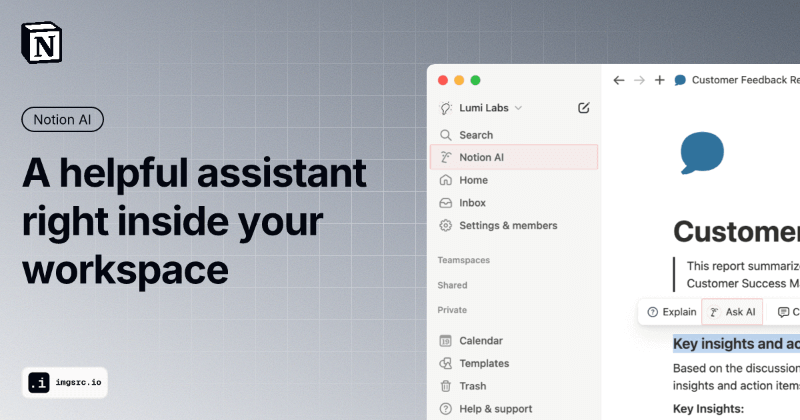The image size is (800, 420).
Task: Navigate back with the left arrow
Action: point(619,80)
